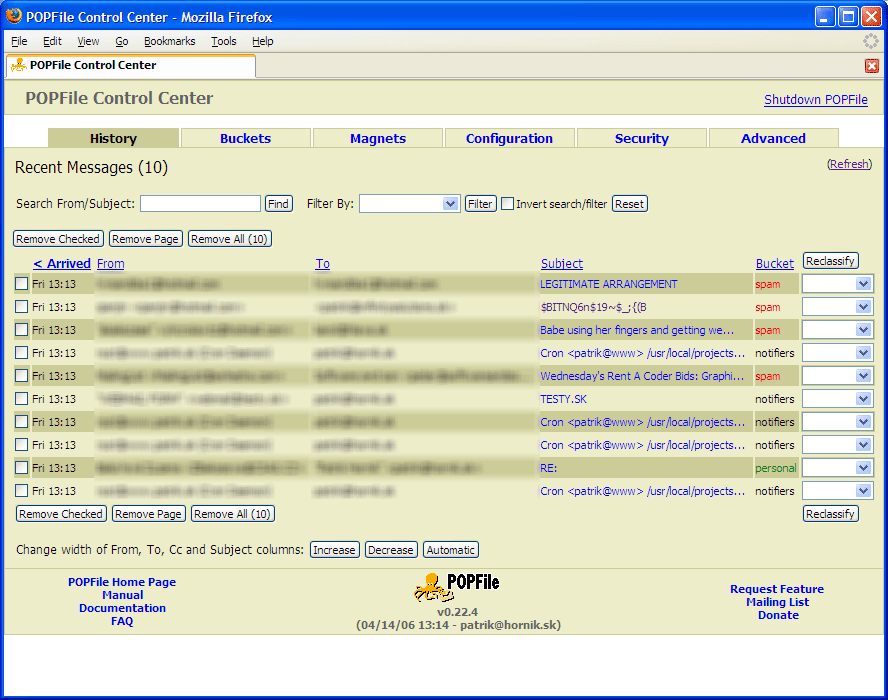The image size is (888, 700).
Task: Click the POPFile octopus logo in footer
Action: (x=456, y=587)
